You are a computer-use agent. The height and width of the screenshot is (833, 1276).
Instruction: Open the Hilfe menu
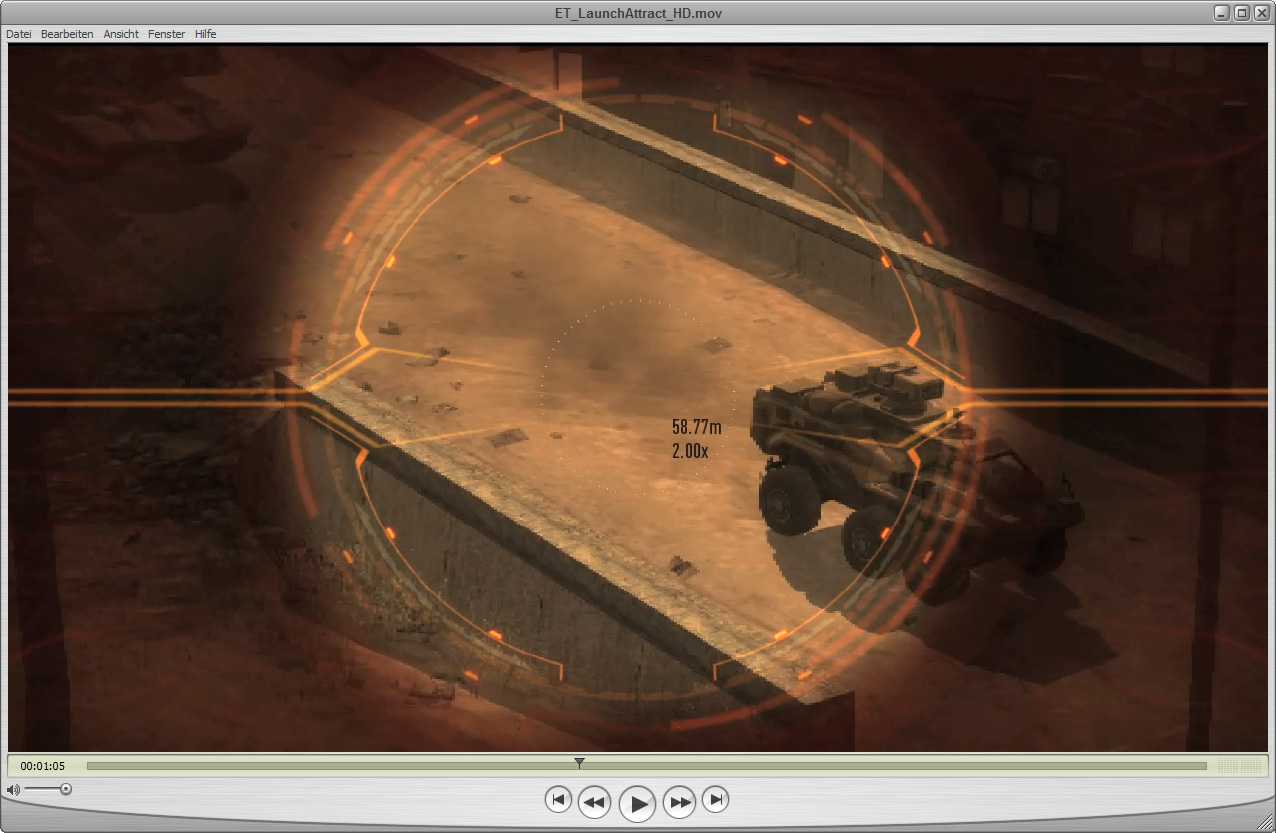[x=205, y=34]
